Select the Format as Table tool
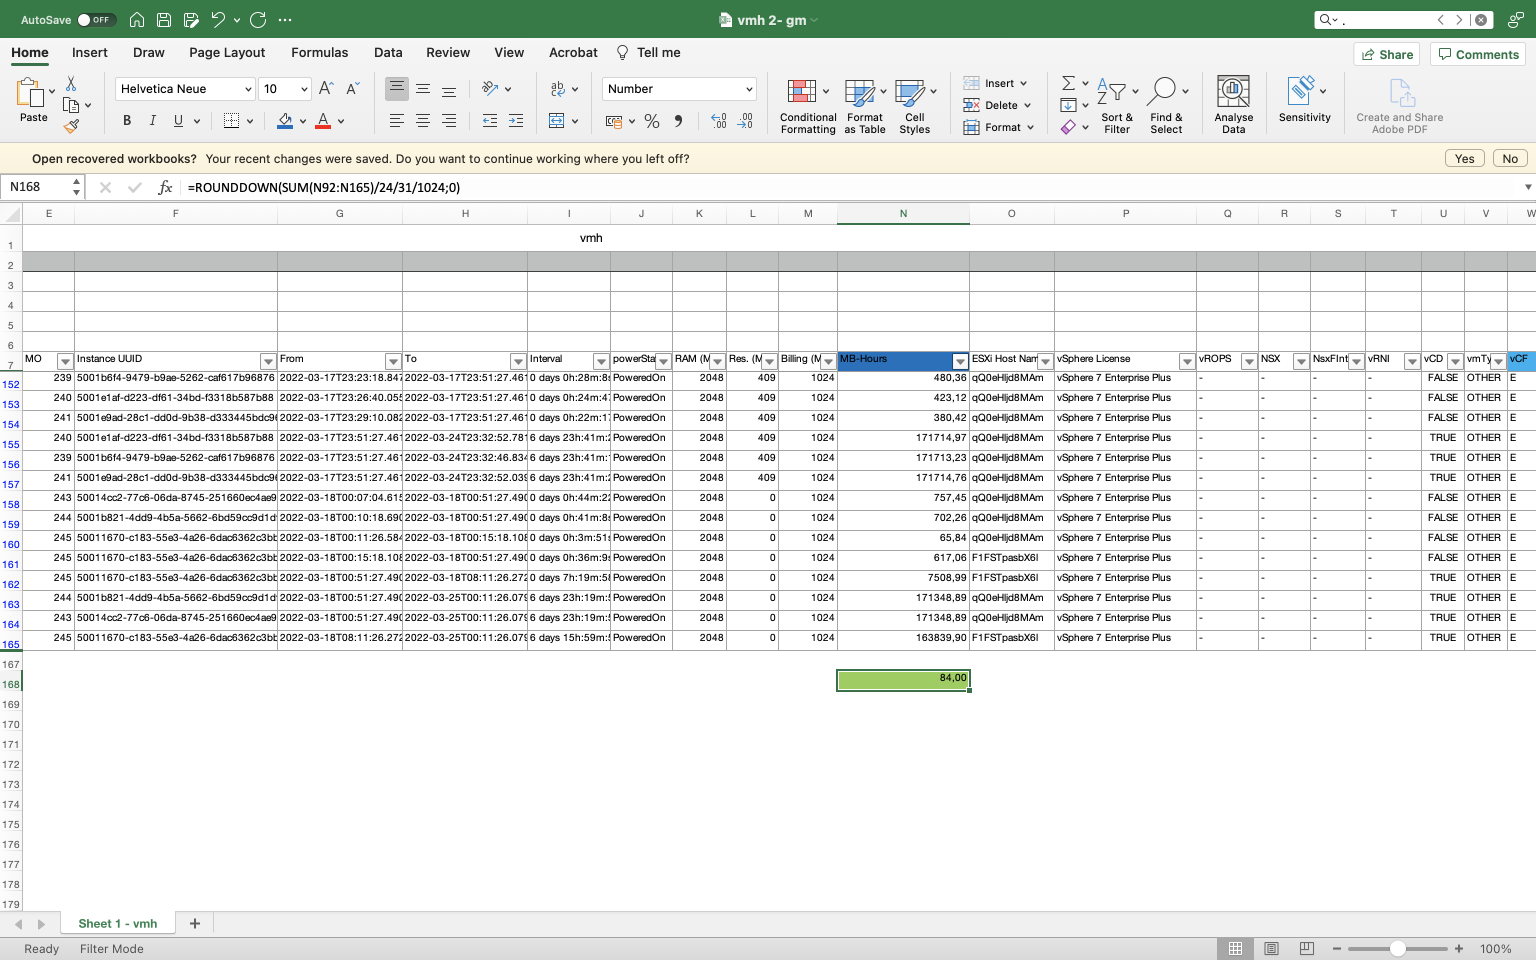1536x960 pixels. tap(864, 104)
